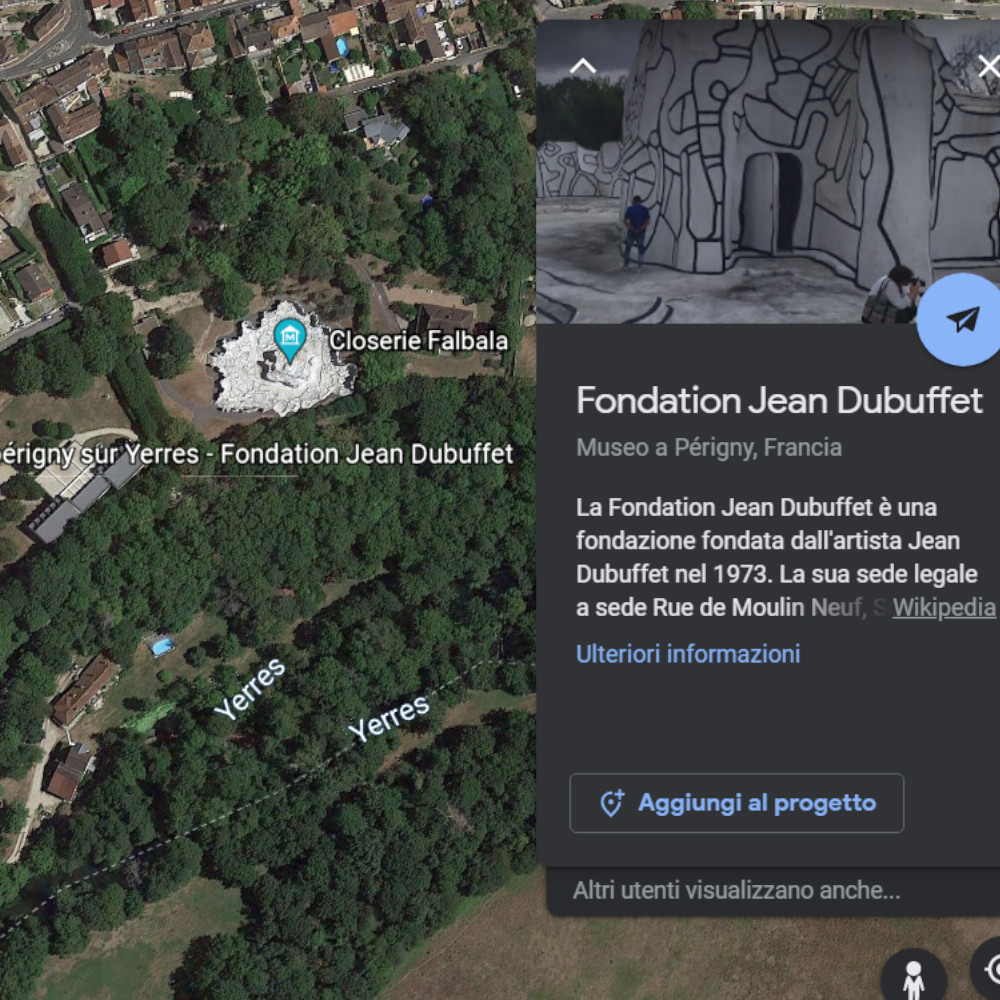This screenshot has height=1000, width=1000.
Task: Open the Ulteriori informazioni link
Action: coord(688,654)
